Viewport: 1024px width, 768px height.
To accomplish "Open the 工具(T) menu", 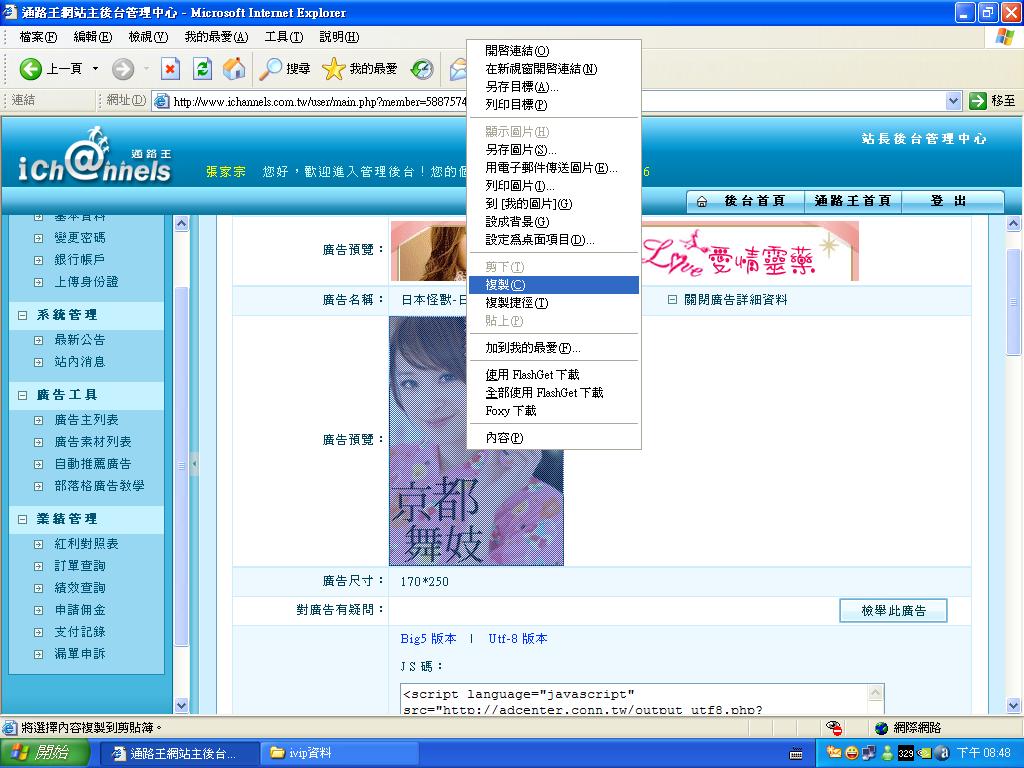I will [x=284, y=37].
